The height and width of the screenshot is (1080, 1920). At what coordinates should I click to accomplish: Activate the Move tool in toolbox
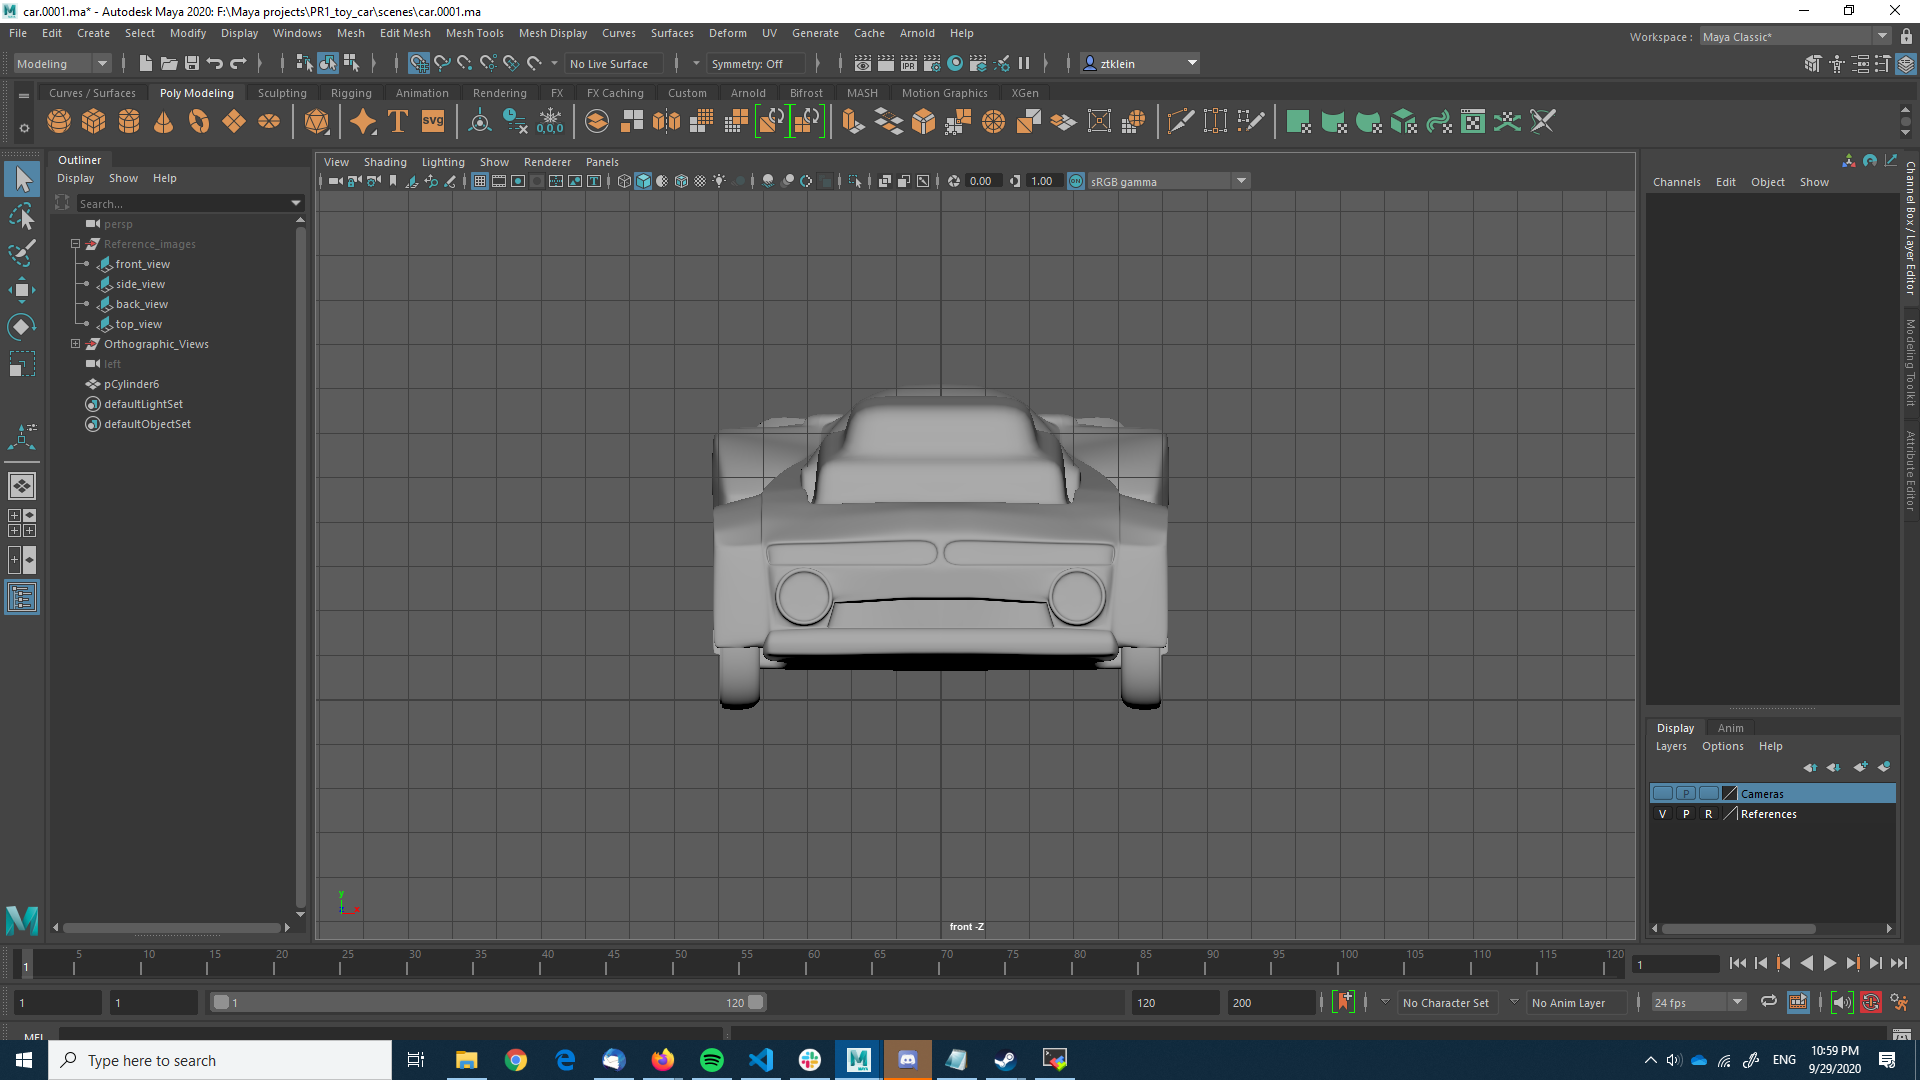tap(22, 291)
